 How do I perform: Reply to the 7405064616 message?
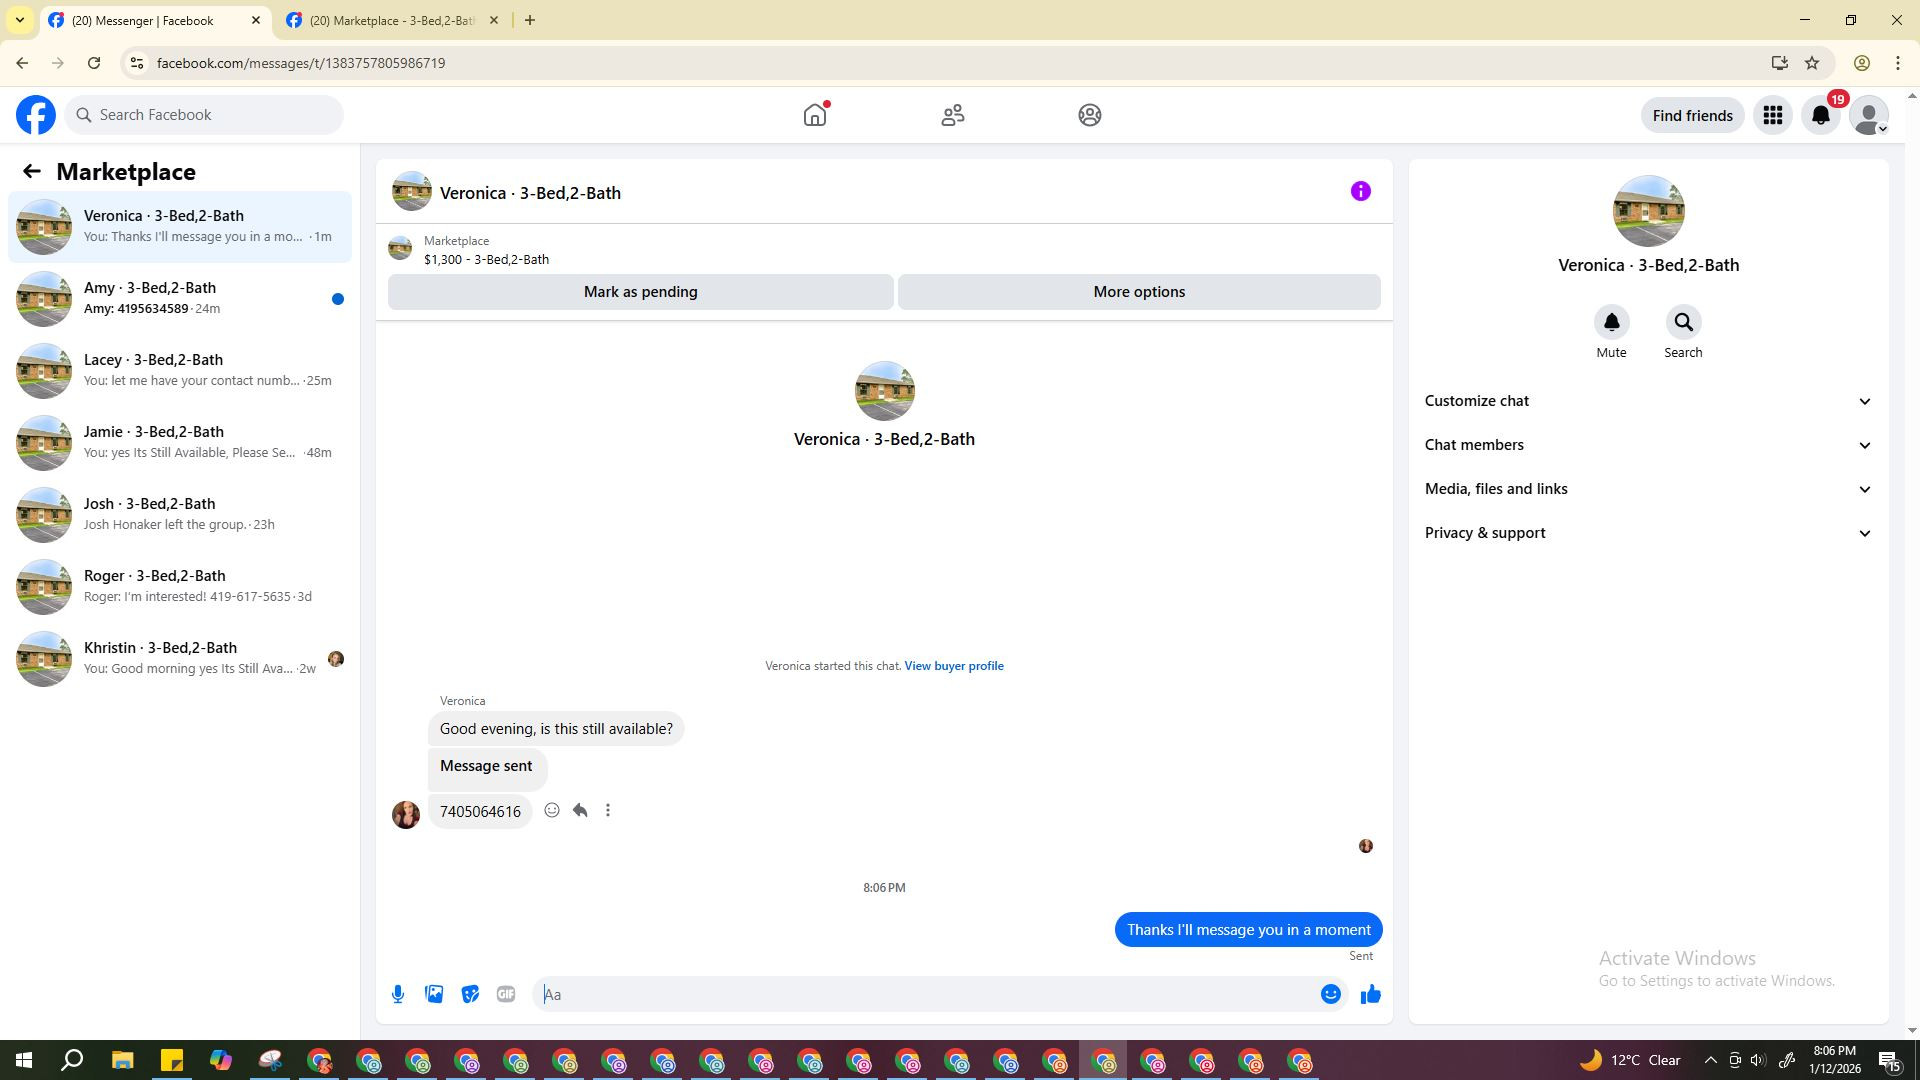pos(580,810)
